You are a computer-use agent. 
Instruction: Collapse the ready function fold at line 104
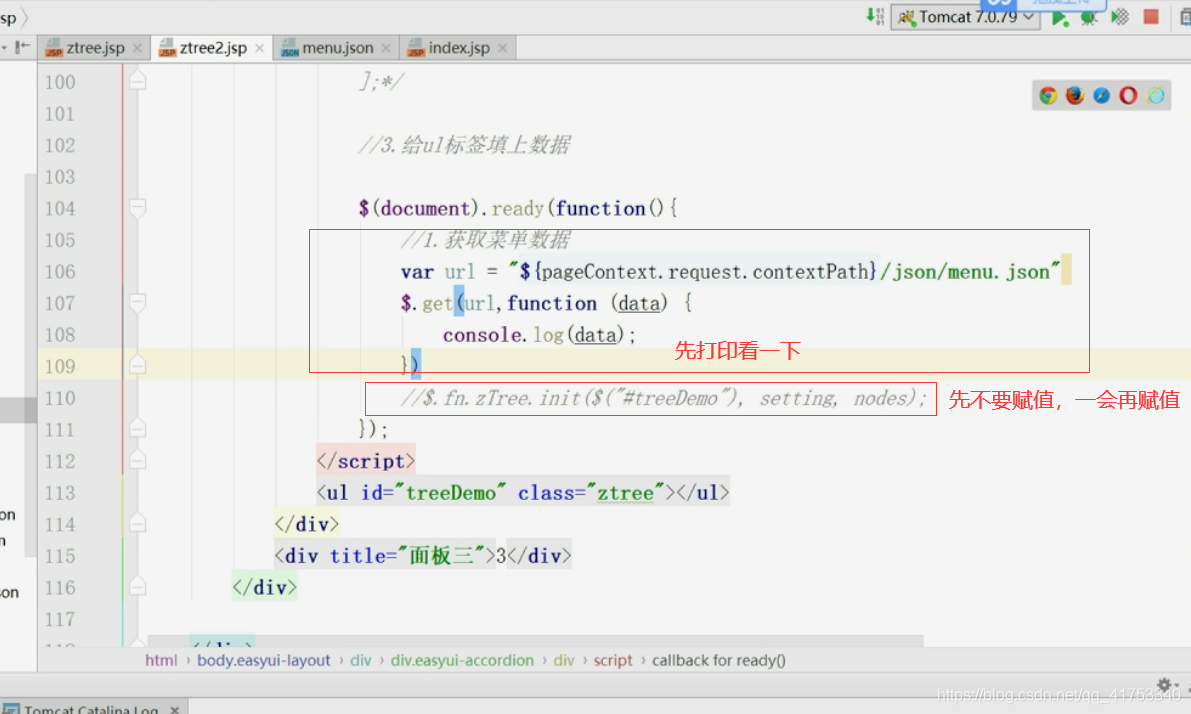tap(137, 207)
